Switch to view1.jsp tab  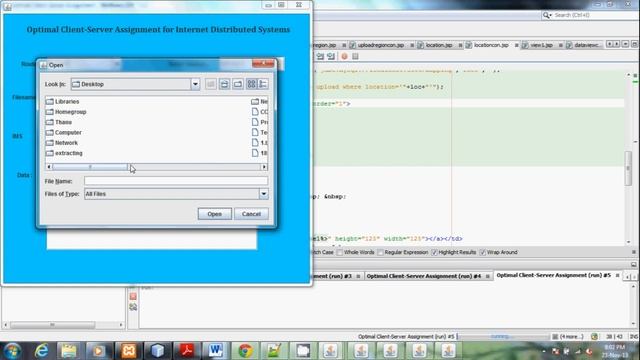point(541,45)
